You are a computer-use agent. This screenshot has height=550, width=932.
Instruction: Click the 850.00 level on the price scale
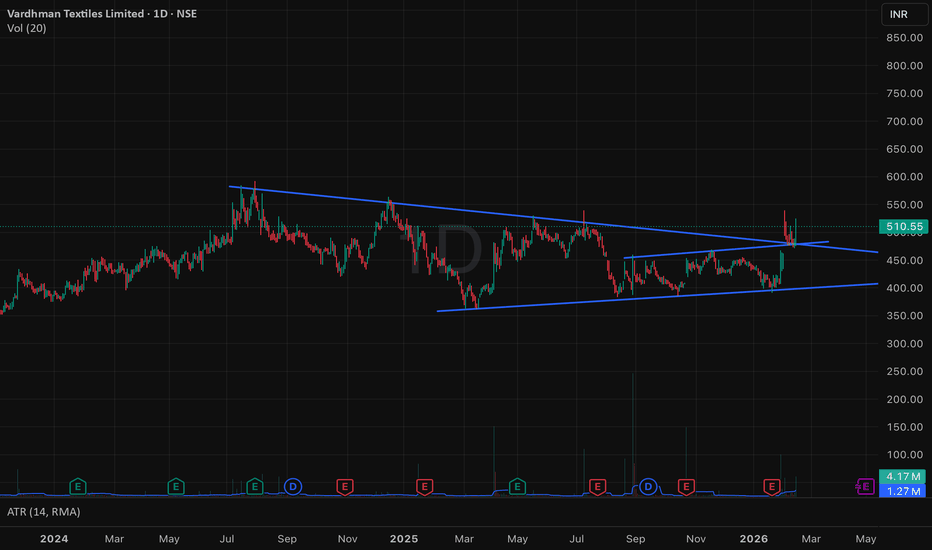[x=903, y=38]
